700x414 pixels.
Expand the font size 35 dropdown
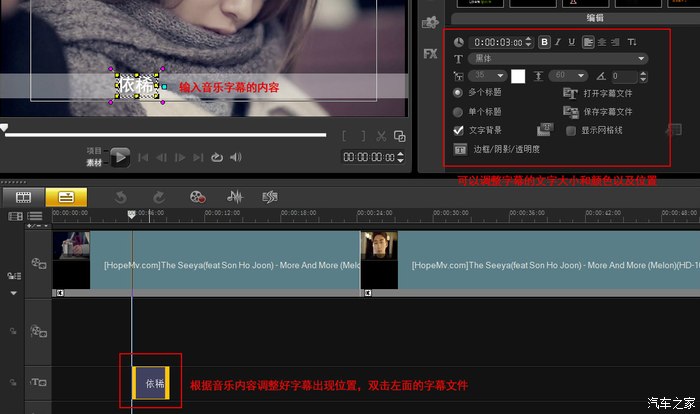pyautogui.click(x=500, y=75)
